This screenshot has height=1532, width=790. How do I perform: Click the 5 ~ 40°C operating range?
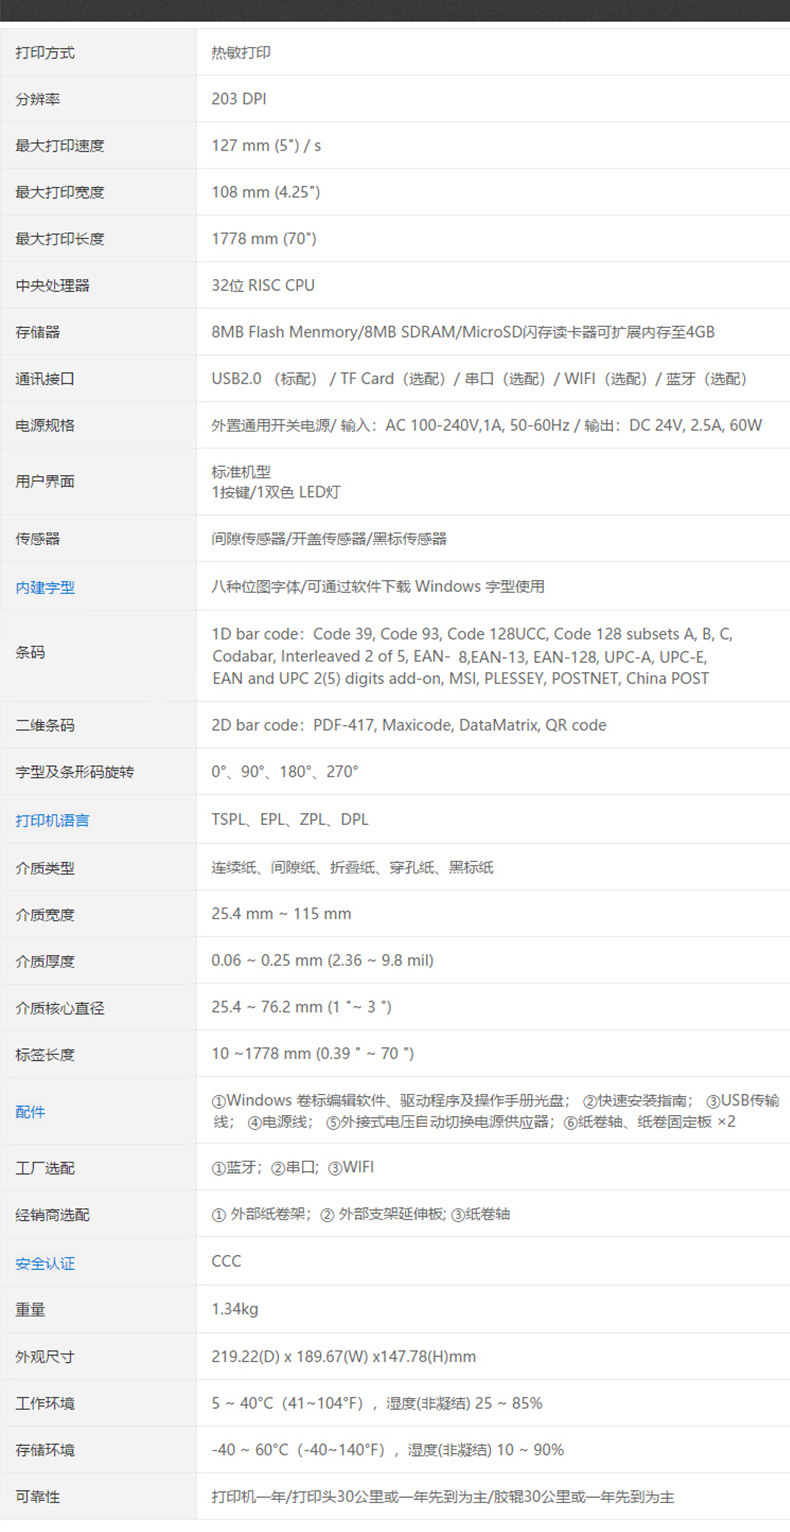click(x=377, y=1403)
